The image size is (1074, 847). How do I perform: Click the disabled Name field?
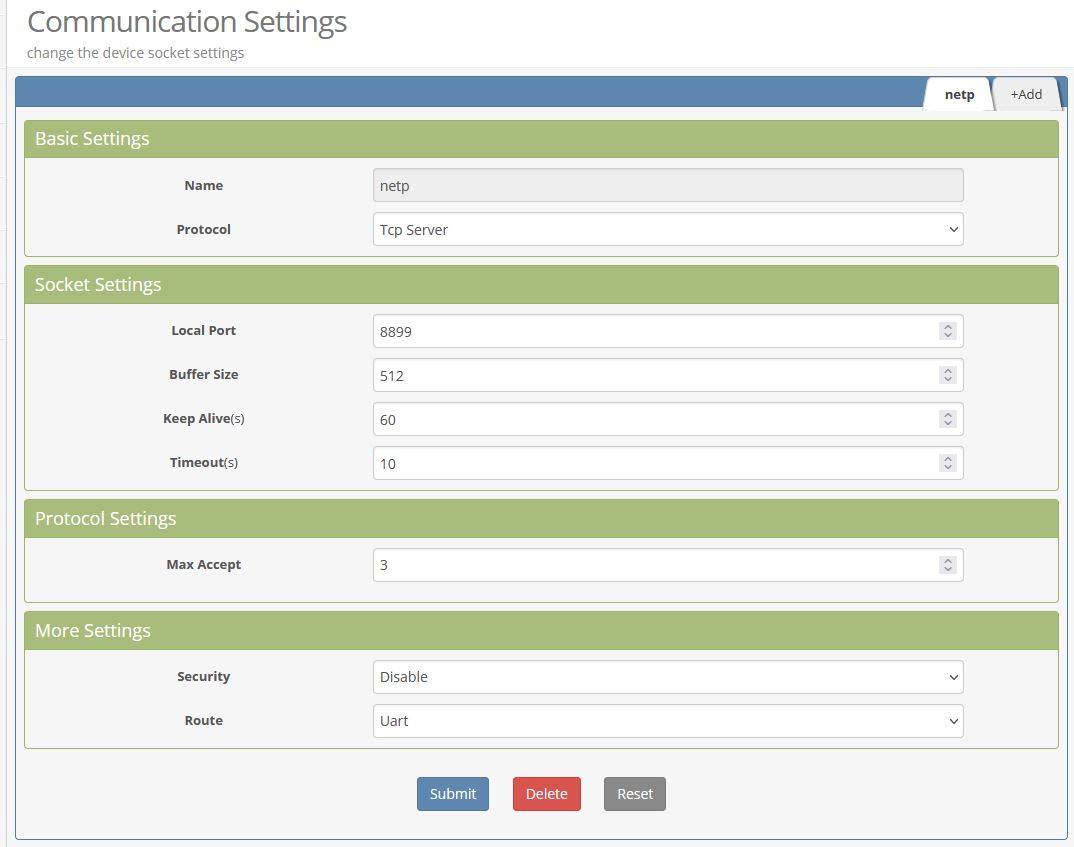667,186
